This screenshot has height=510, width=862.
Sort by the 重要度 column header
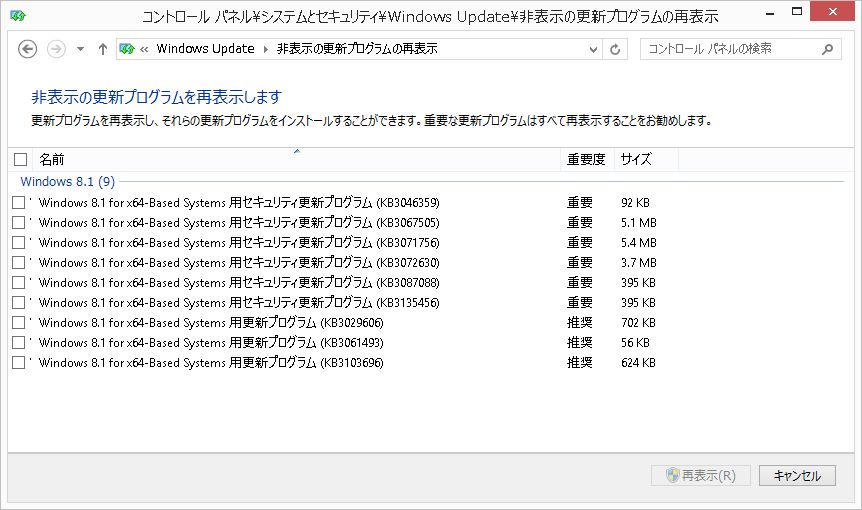click(587, 159)
